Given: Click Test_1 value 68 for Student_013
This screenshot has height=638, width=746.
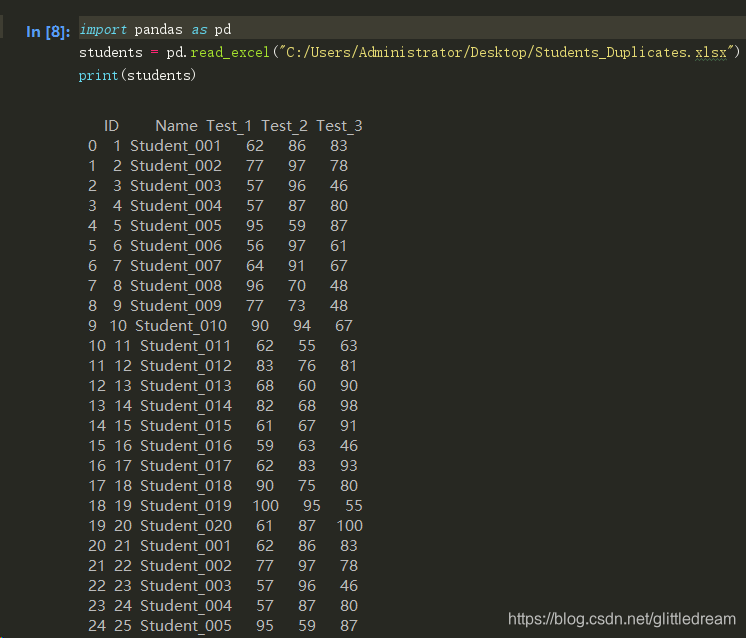Looking at the screenshot, I should 265,385.
